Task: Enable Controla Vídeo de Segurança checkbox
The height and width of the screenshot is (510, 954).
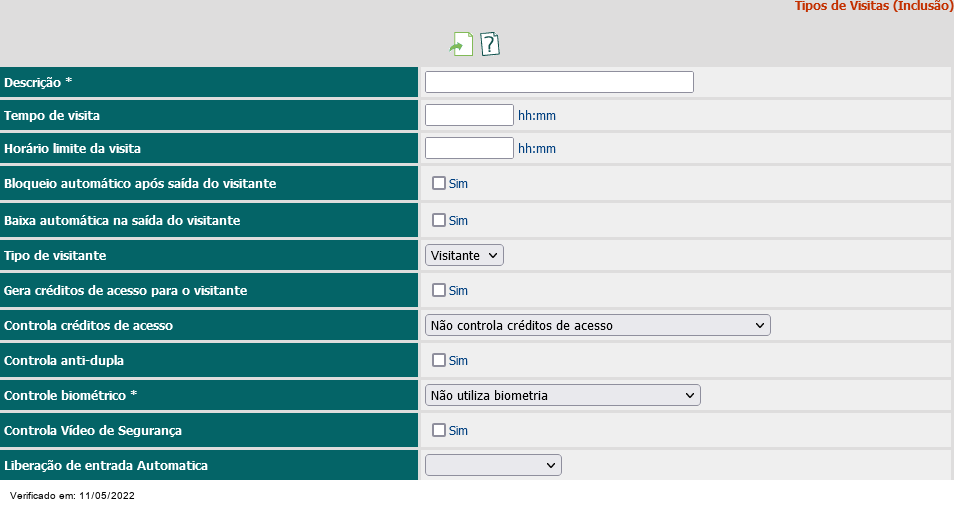Action: 439,430
